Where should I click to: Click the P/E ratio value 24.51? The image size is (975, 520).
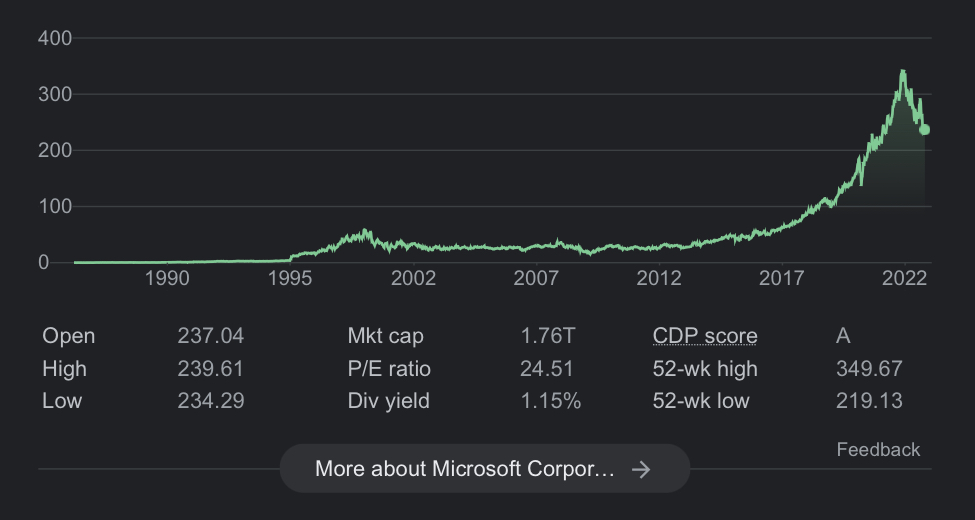click(547, 369)
